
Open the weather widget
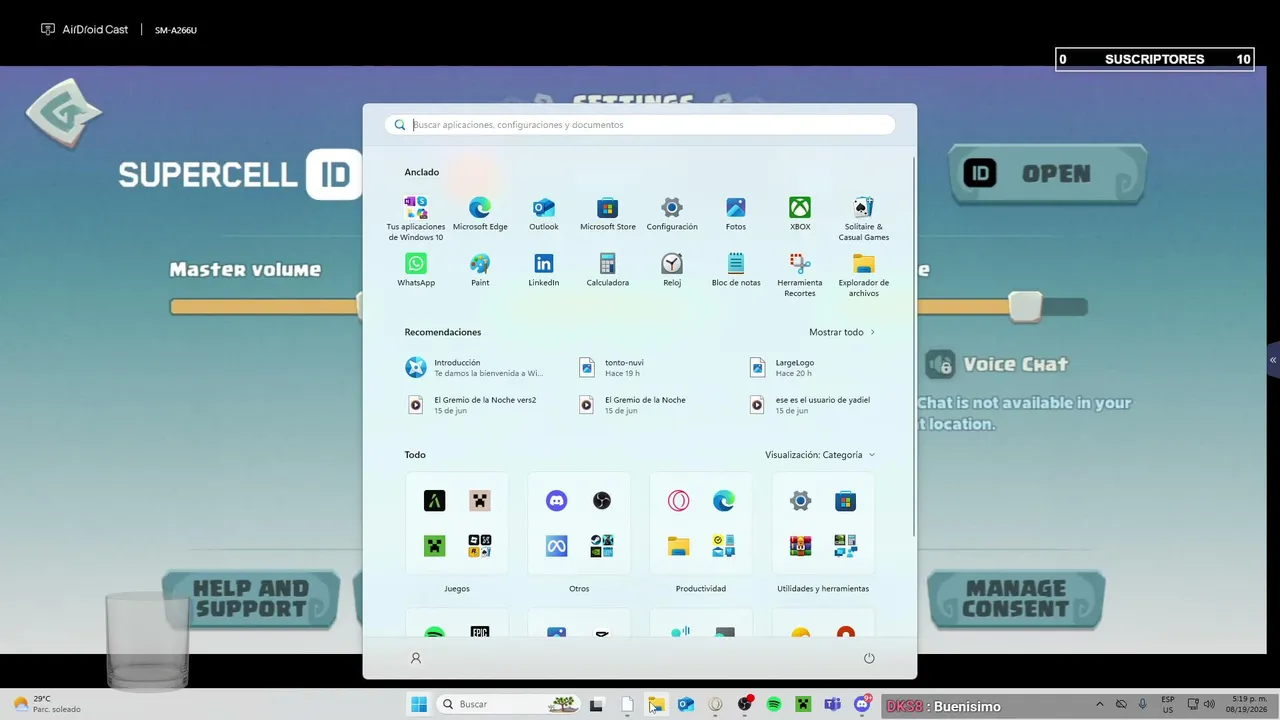(x=47, y=704)
